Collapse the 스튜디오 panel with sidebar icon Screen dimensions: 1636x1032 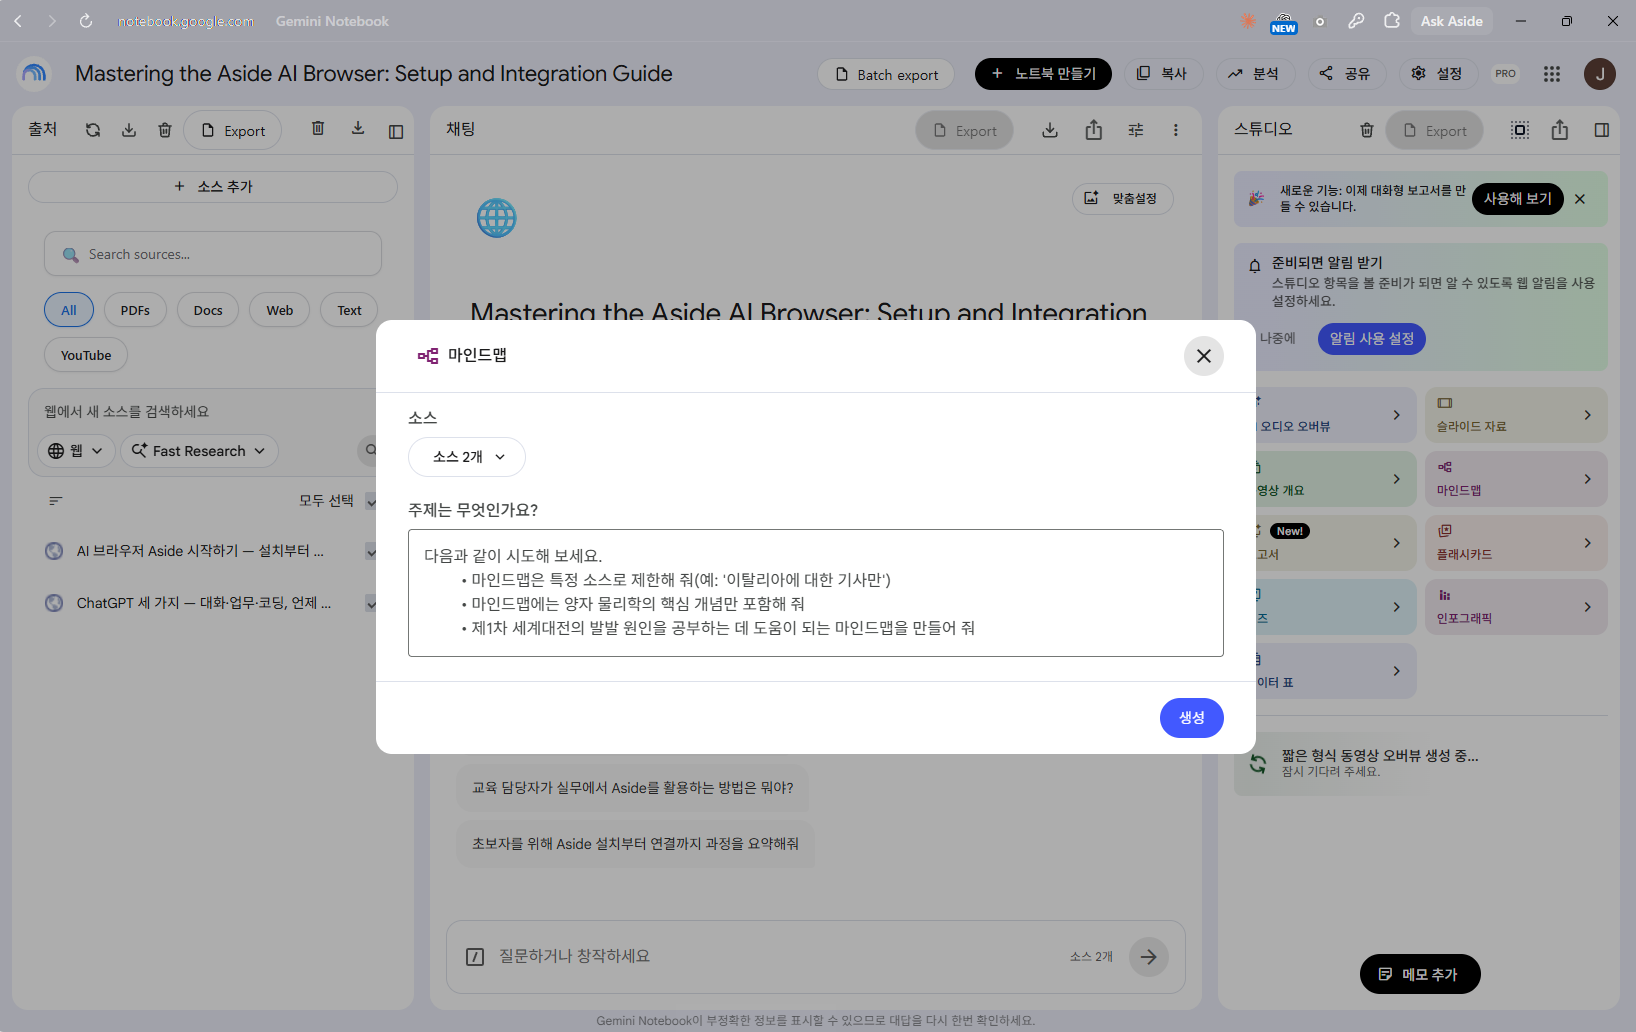pyautogui.click(x=1602, y=130)
